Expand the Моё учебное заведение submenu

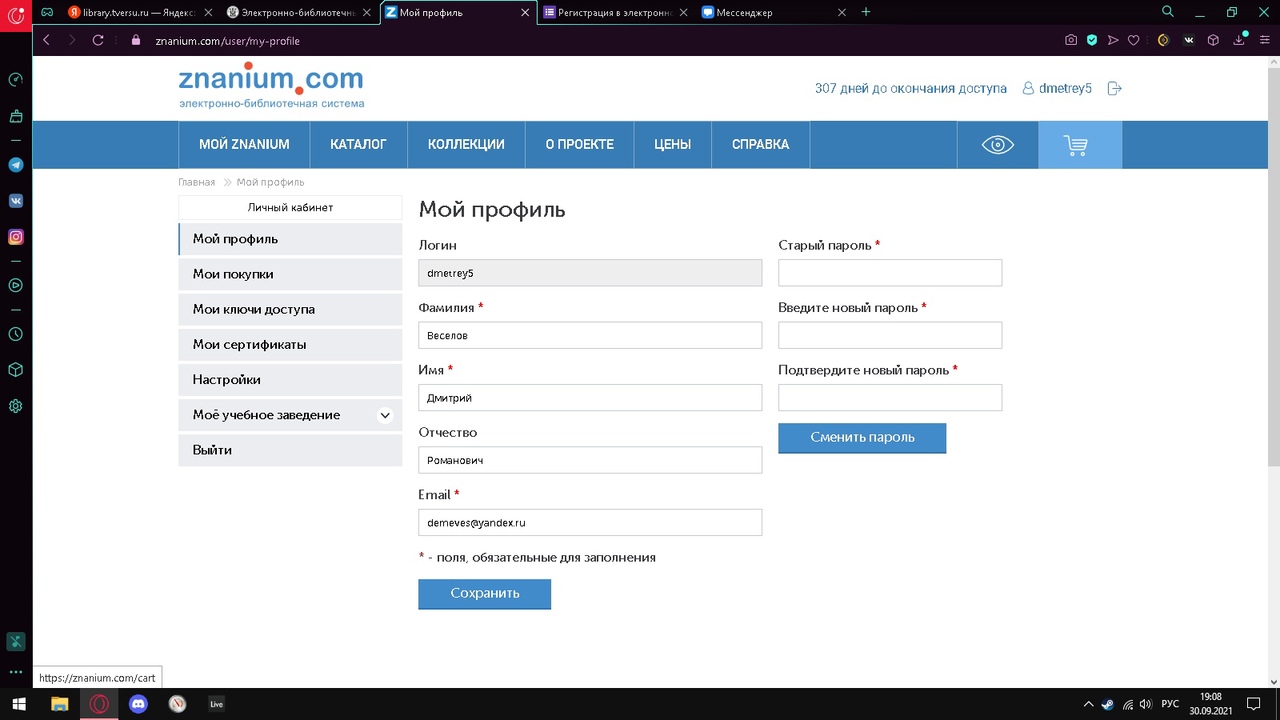click(x=385, y=415)
